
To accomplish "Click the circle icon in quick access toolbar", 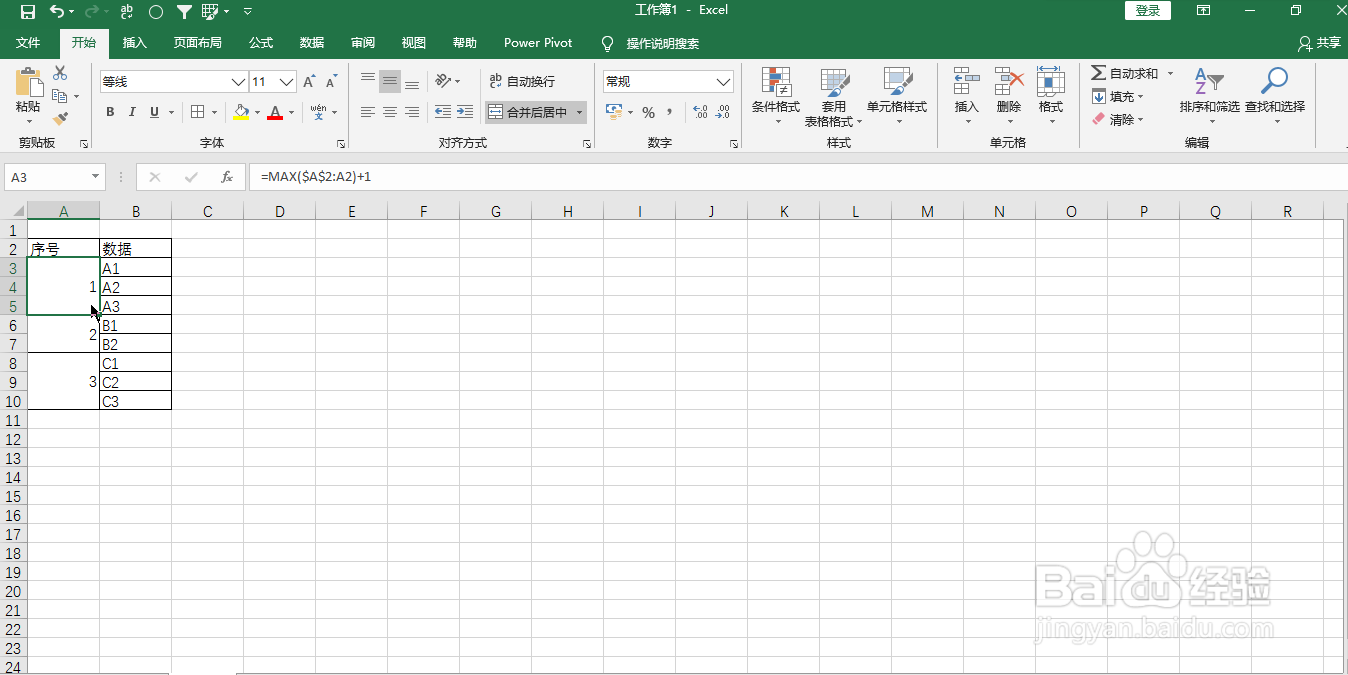I will [x=156, y=11].
